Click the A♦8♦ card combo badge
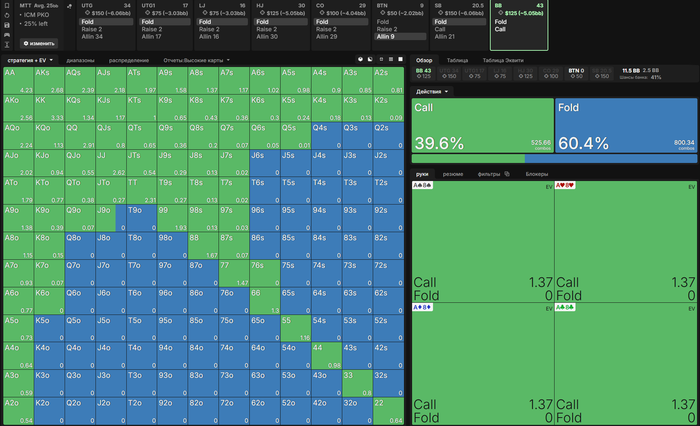The width and height of the screenshot is (700, 426). click(x=422, y=307)
